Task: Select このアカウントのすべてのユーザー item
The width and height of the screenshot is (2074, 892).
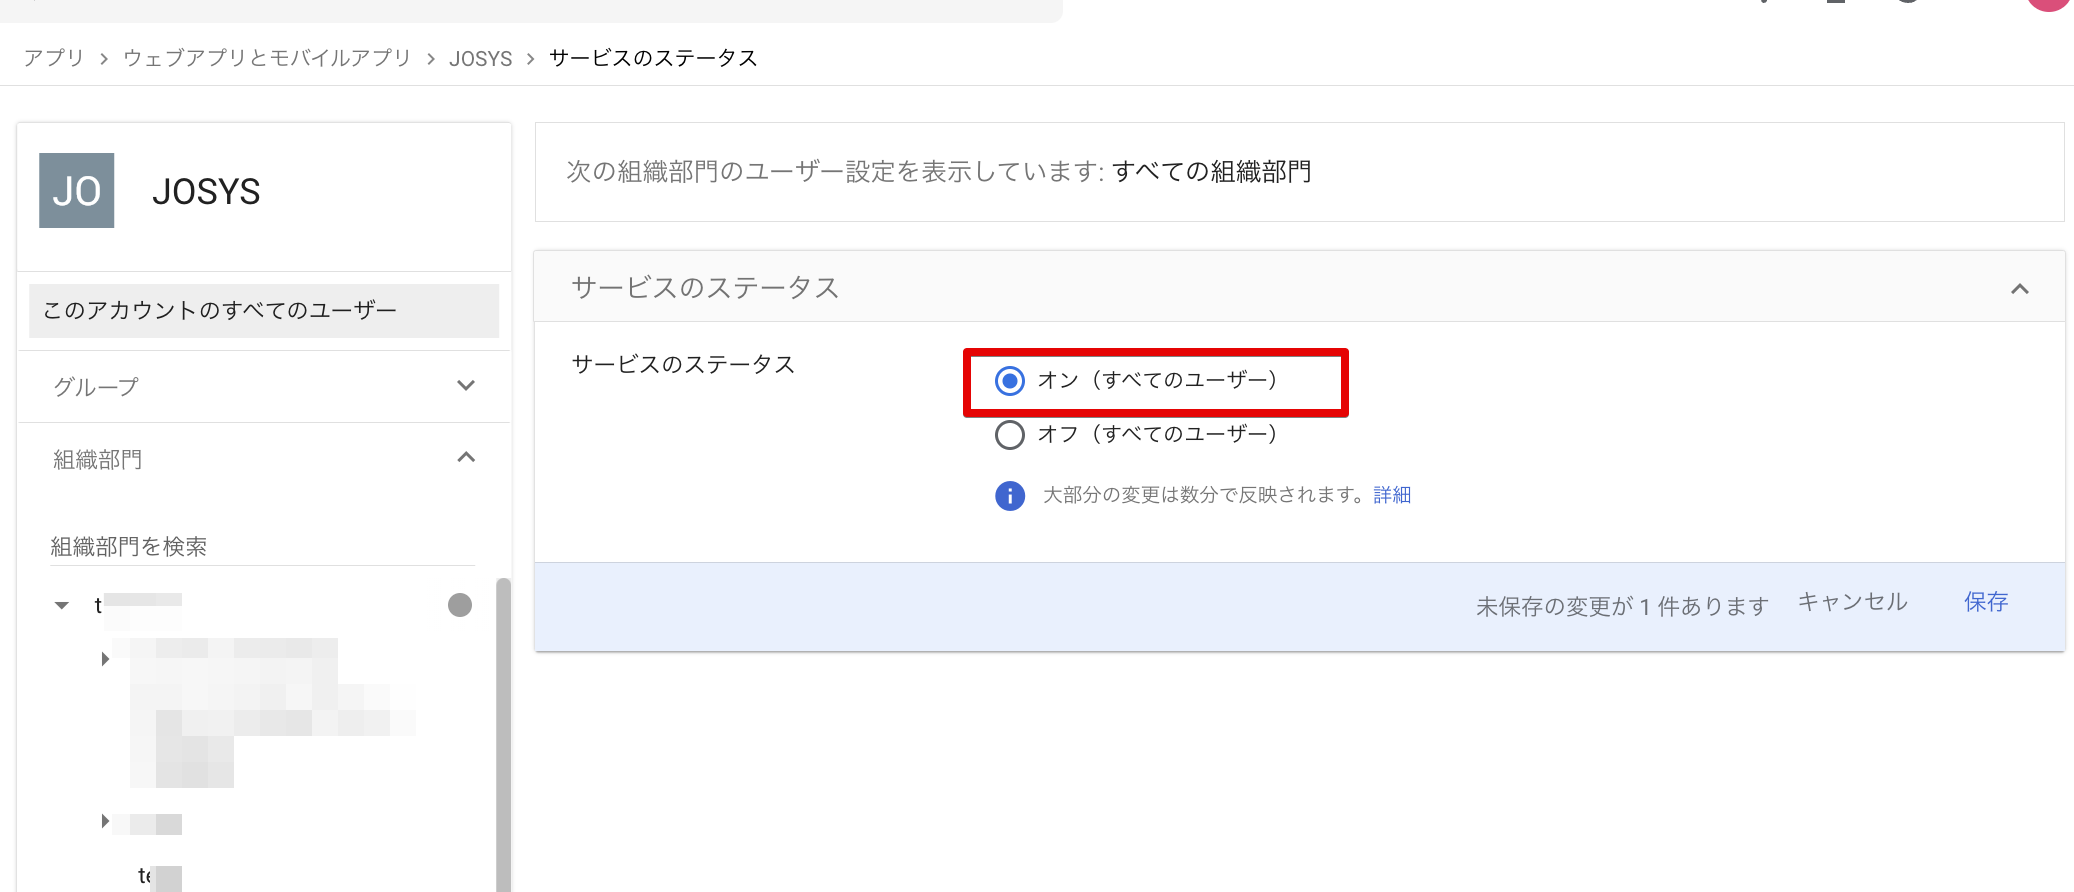Action: (264, 311)
